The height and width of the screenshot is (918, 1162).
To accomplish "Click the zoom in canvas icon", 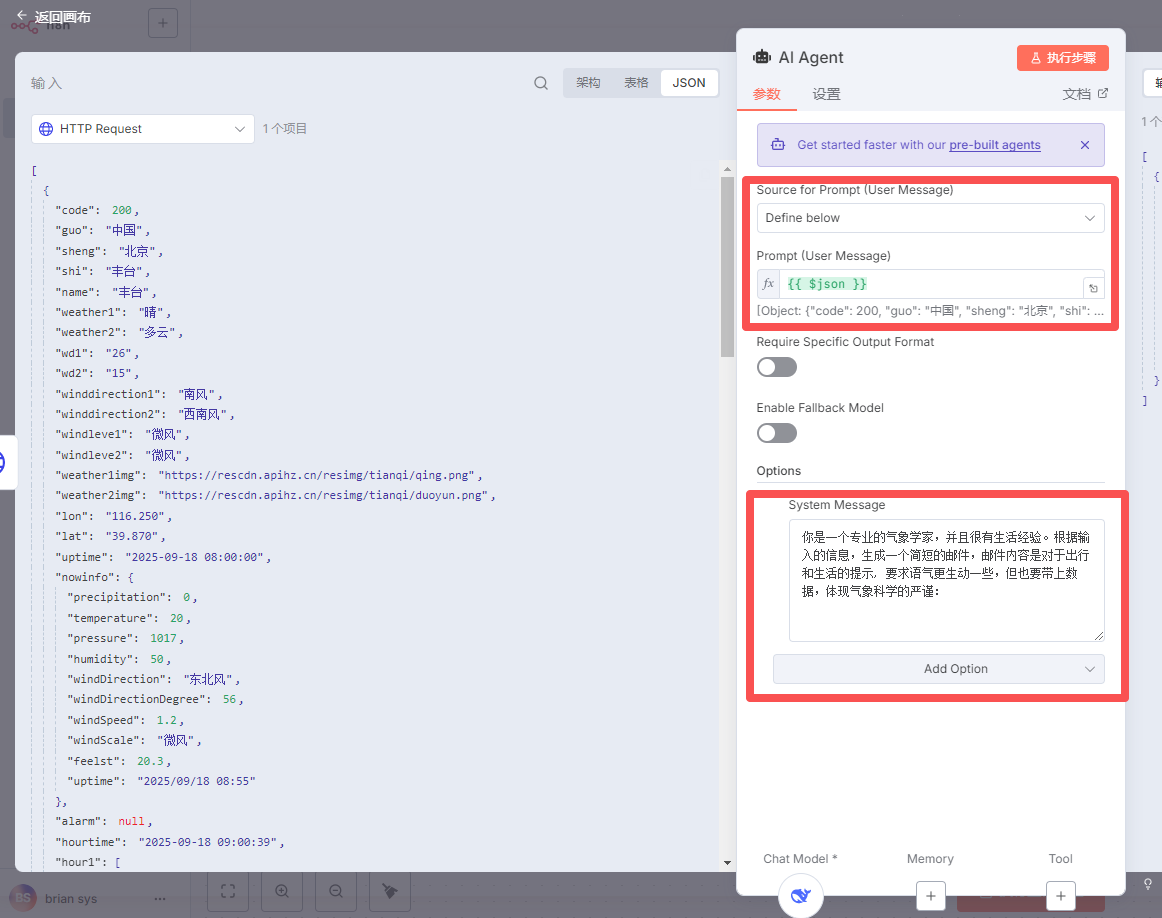I will click(x=282, y=891).
